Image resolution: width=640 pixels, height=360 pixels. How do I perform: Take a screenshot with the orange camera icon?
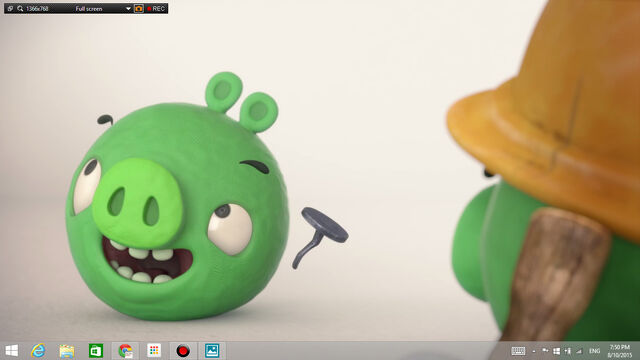tap(139, 9)
